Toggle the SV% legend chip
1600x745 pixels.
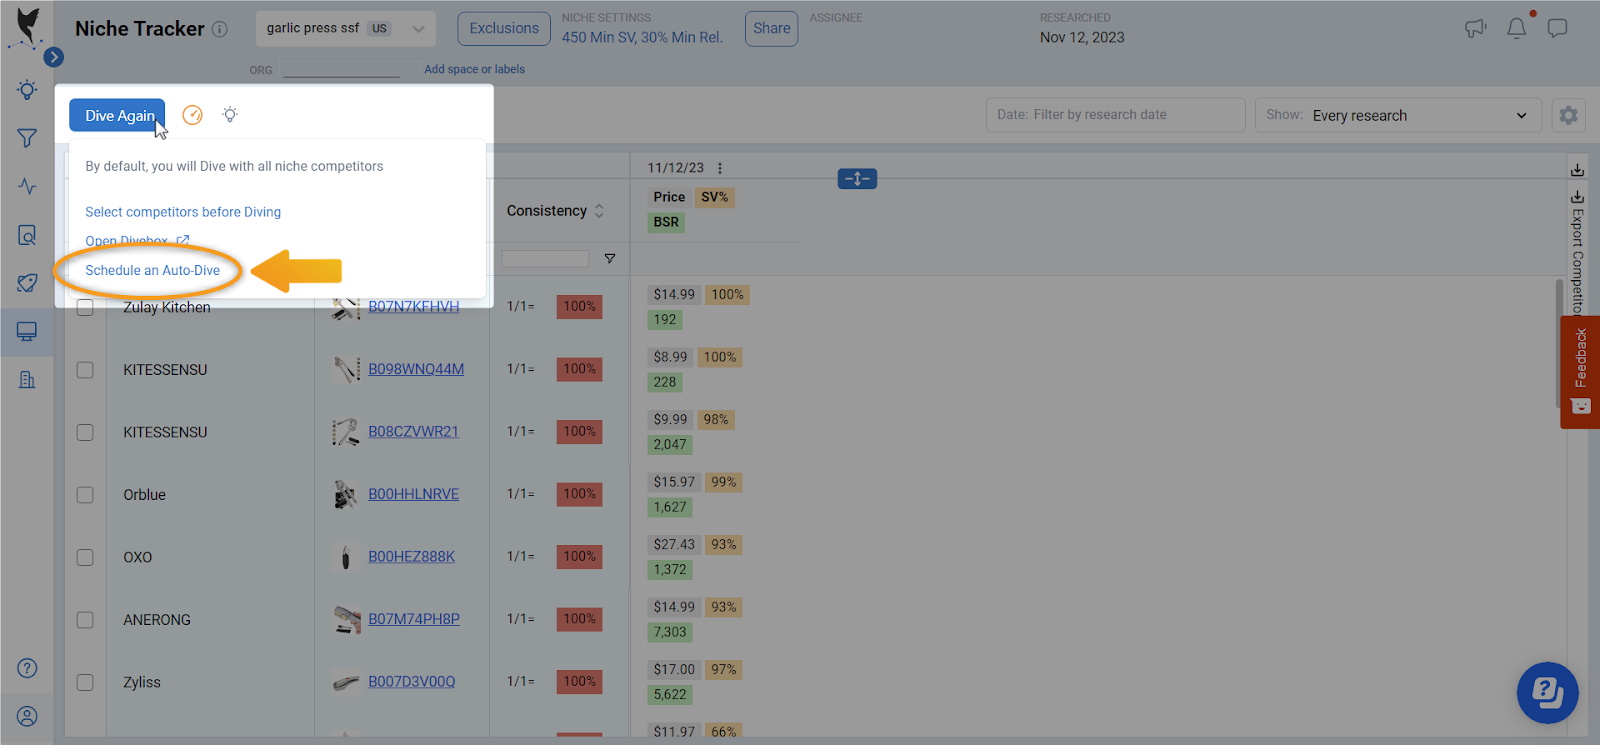click(715, 197)
